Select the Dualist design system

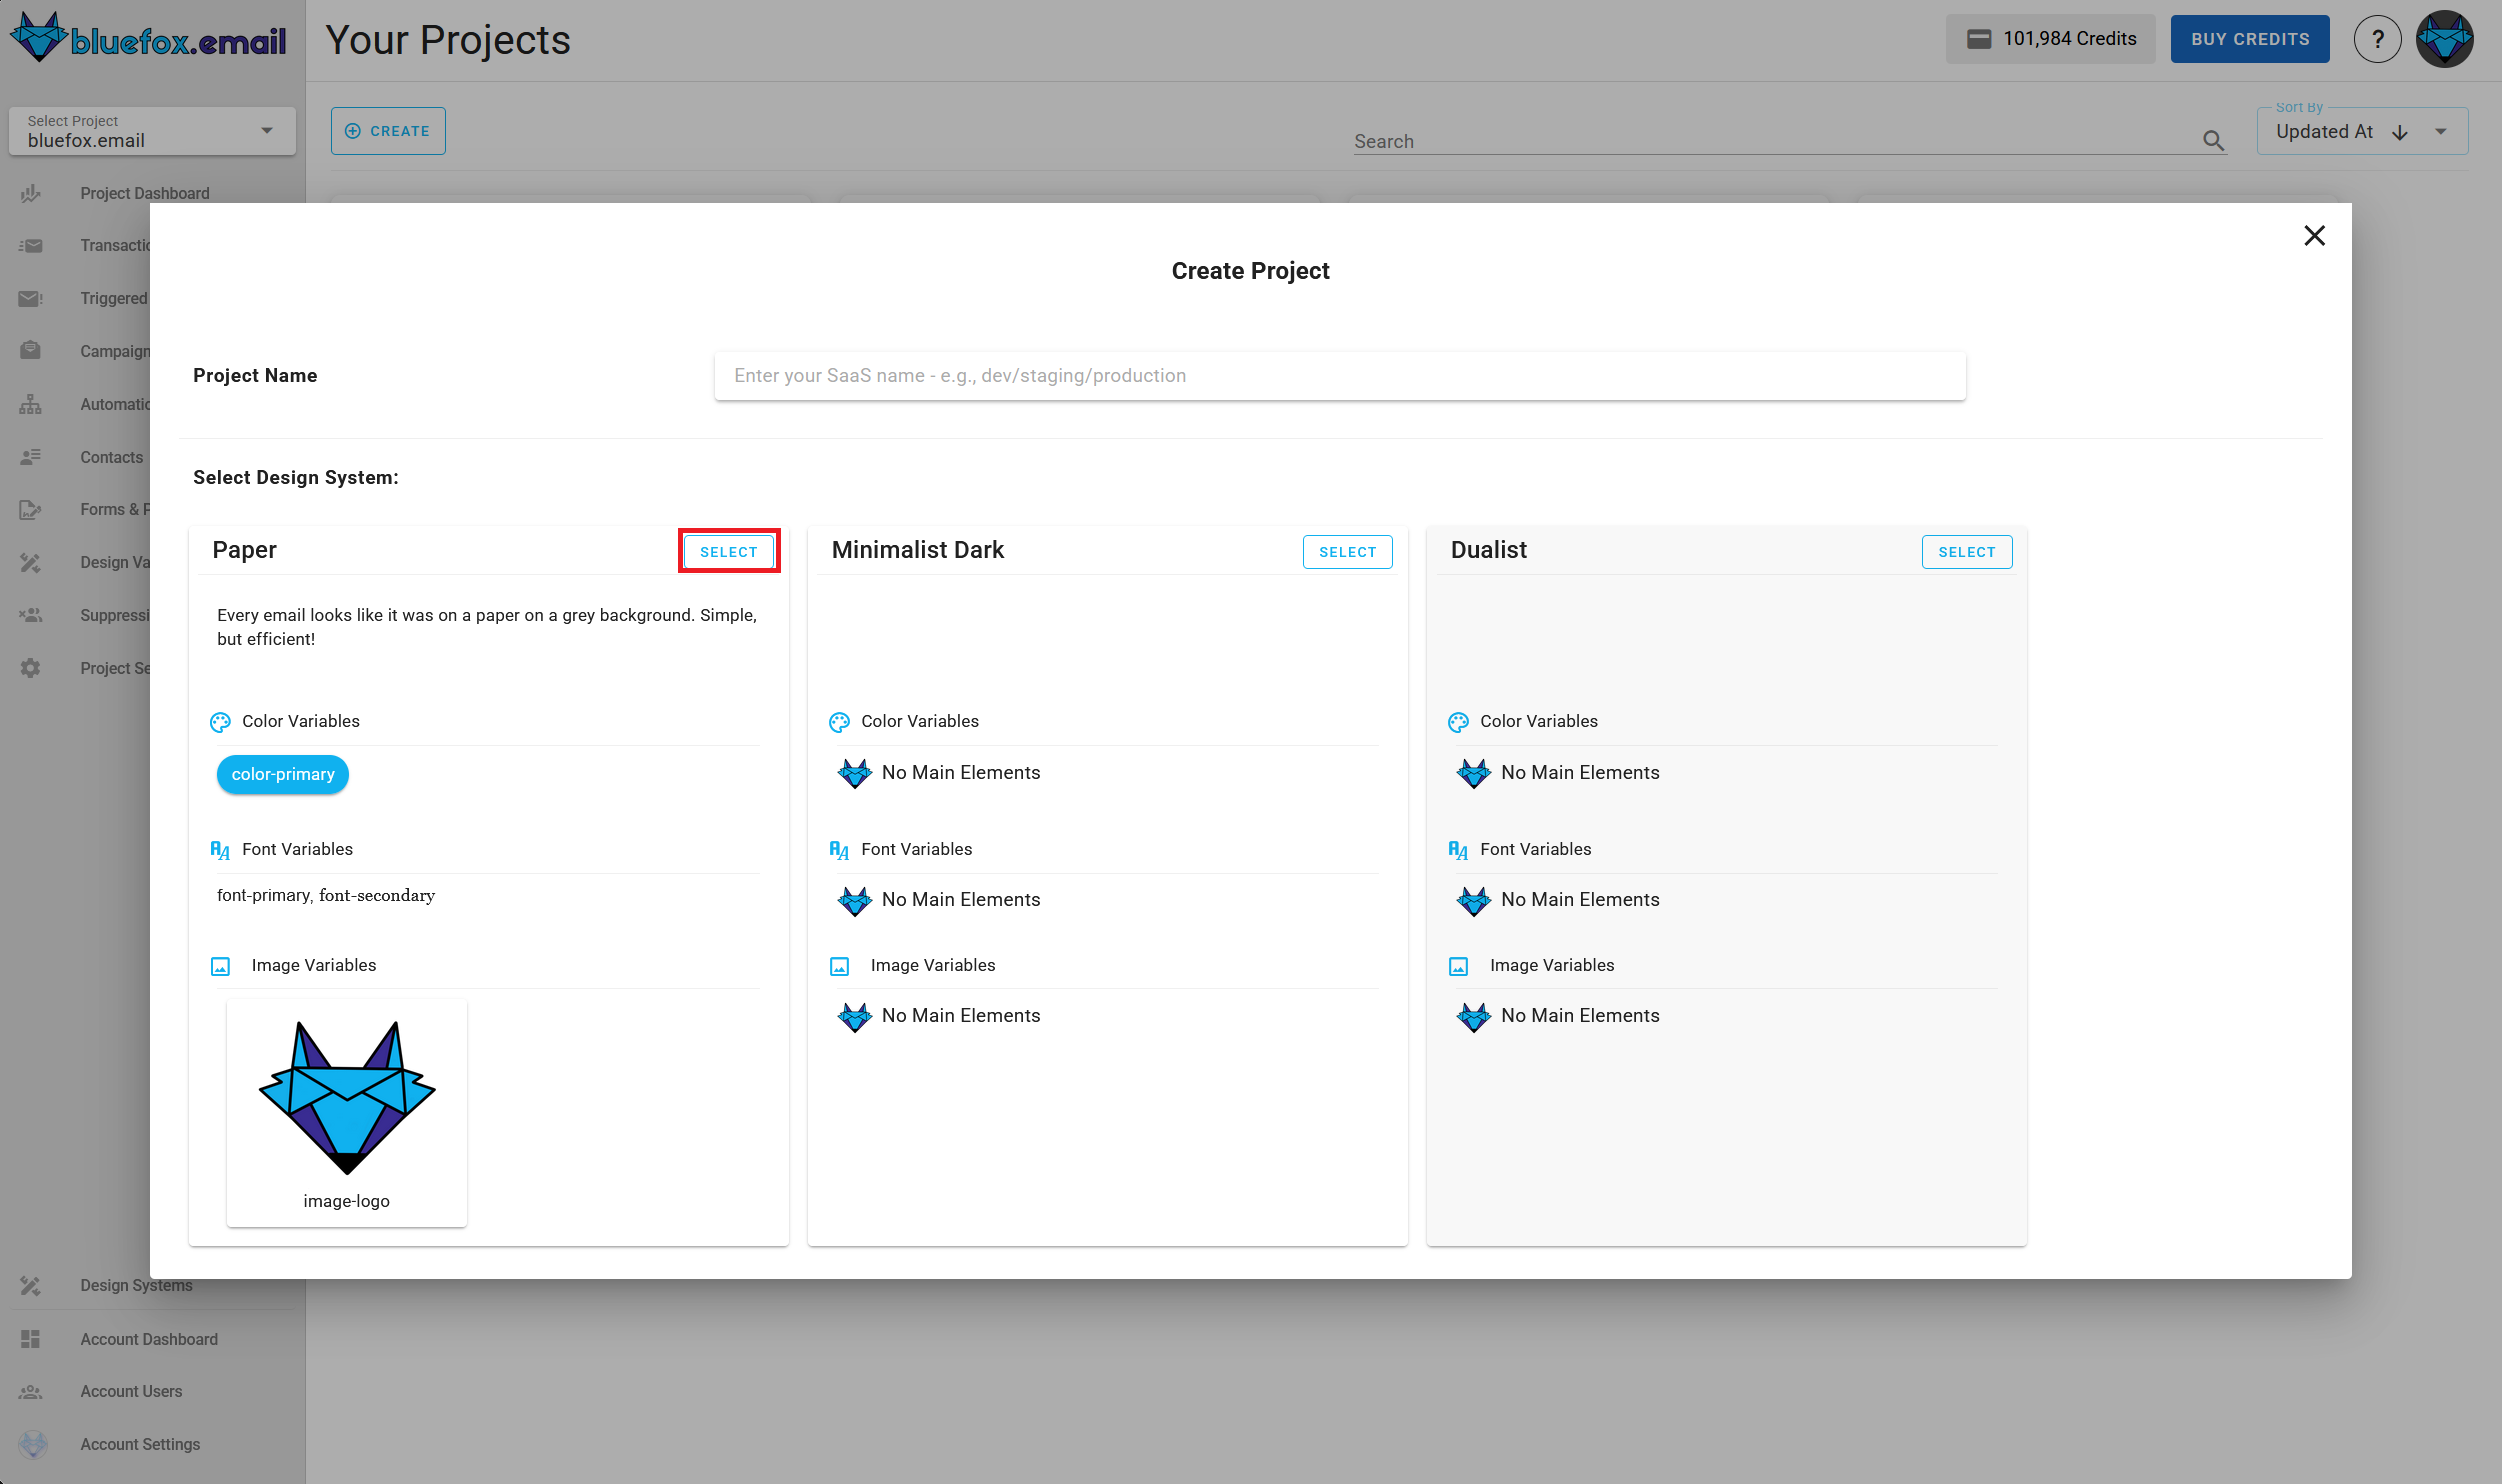(1966, 551)
